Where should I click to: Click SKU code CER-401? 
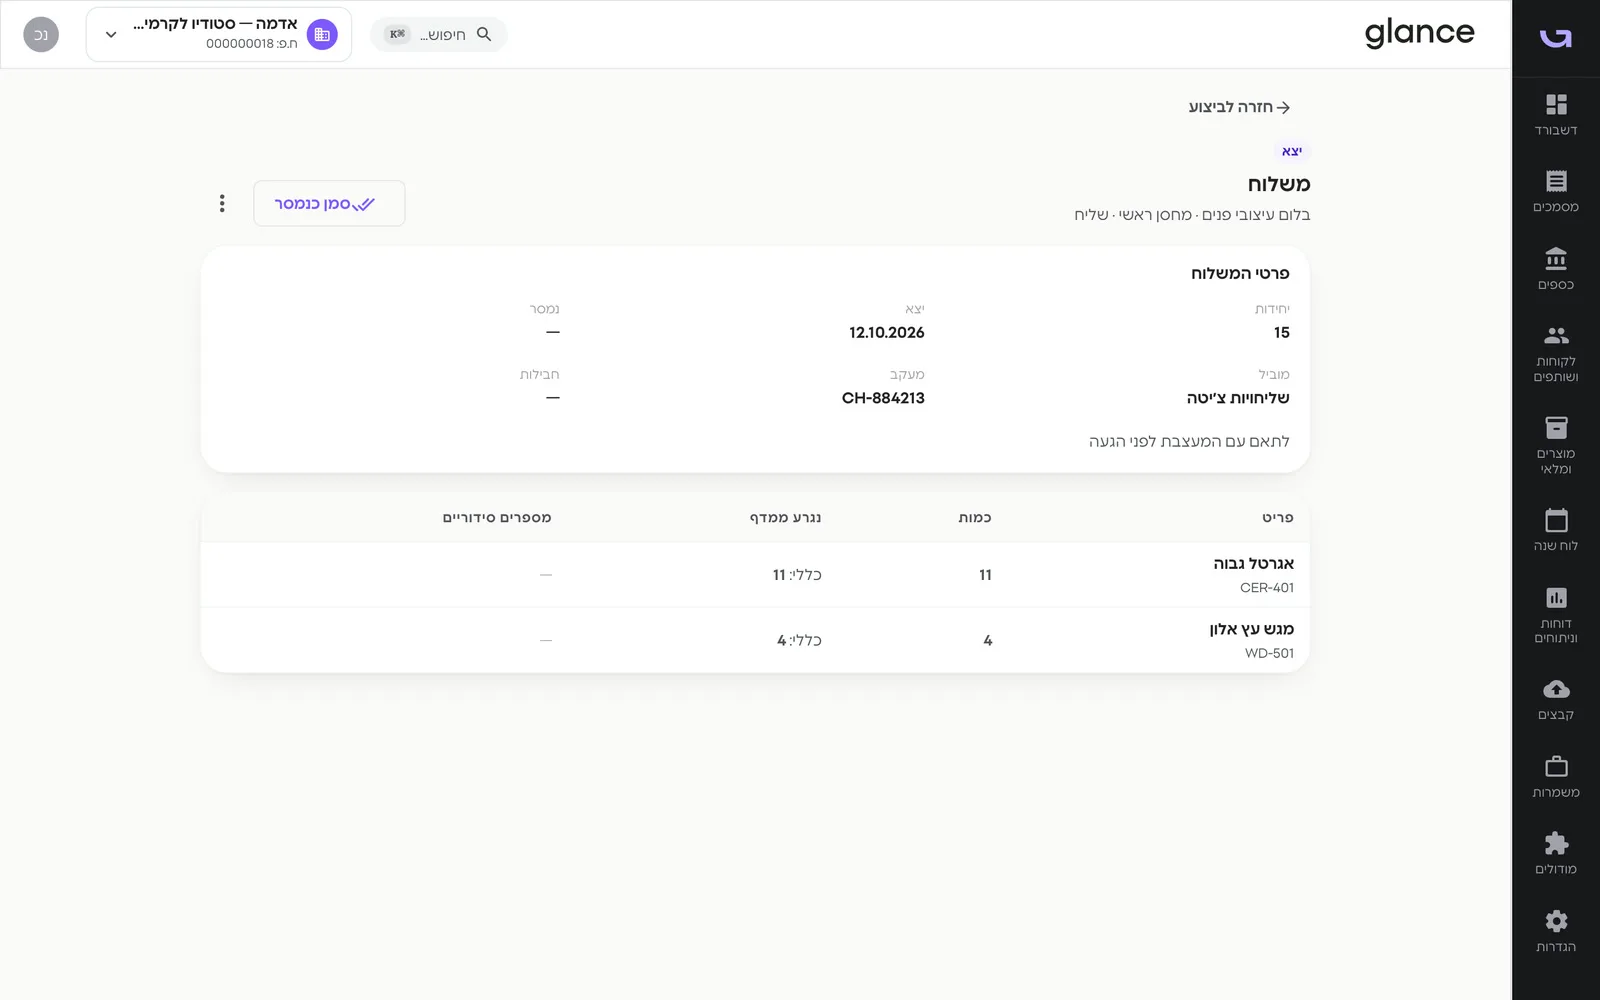coord(1267,588)
